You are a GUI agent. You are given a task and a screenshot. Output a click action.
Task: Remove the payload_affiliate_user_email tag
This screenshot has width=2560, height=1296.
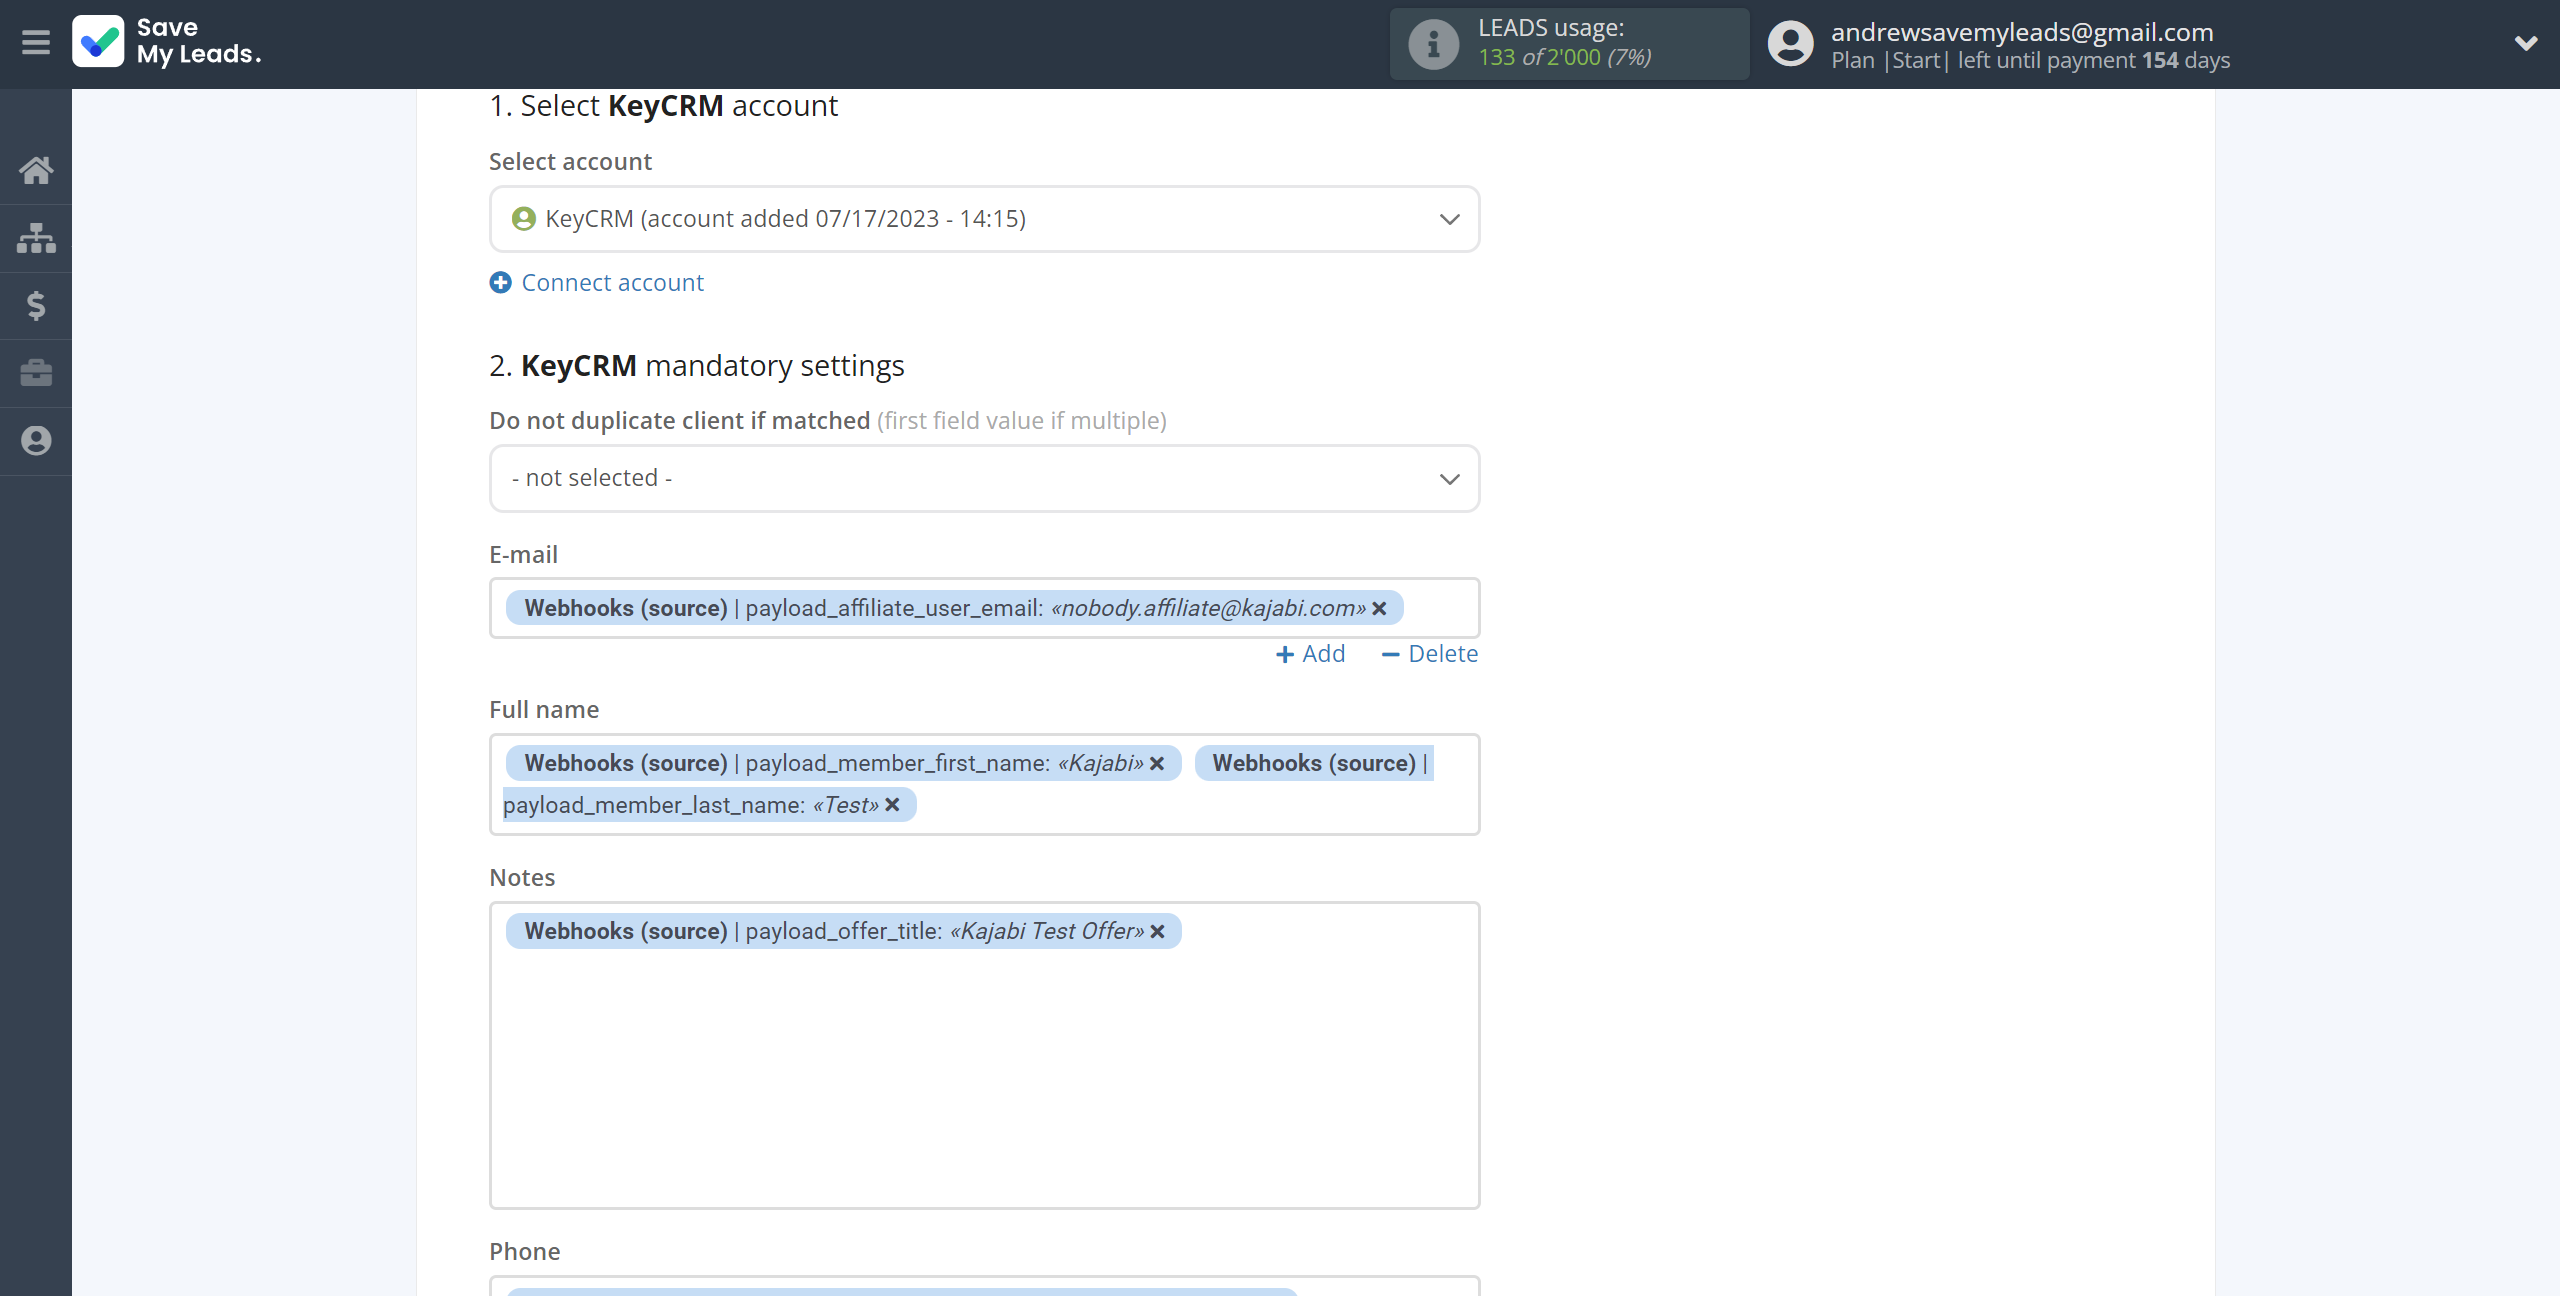pos(1379,608)
